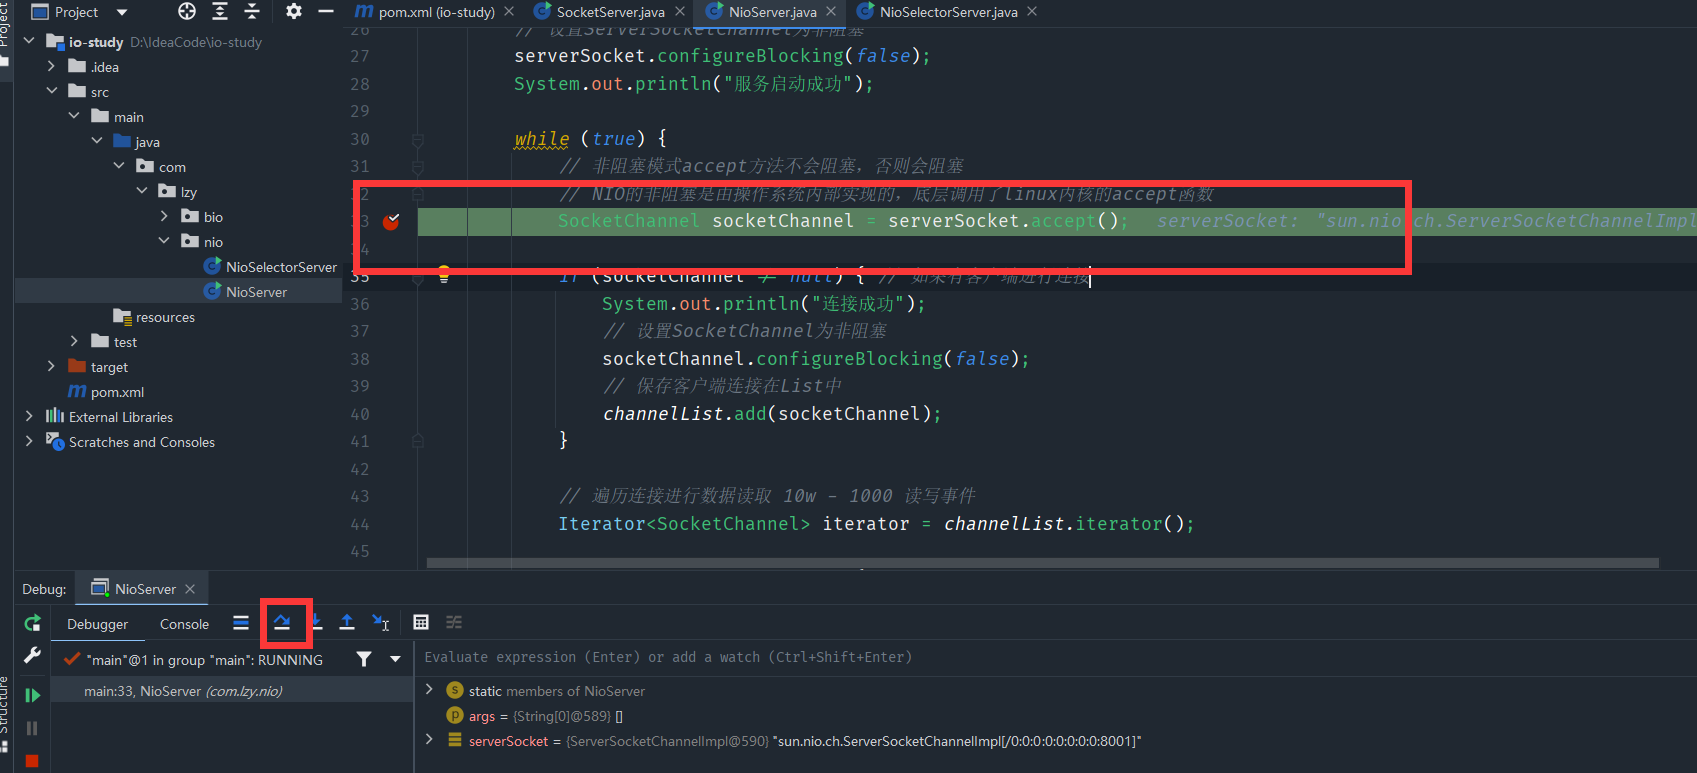Viewport: 1697px width, 773px height.
Task: Collapse the java source folder
Action: tap(97, 142)
